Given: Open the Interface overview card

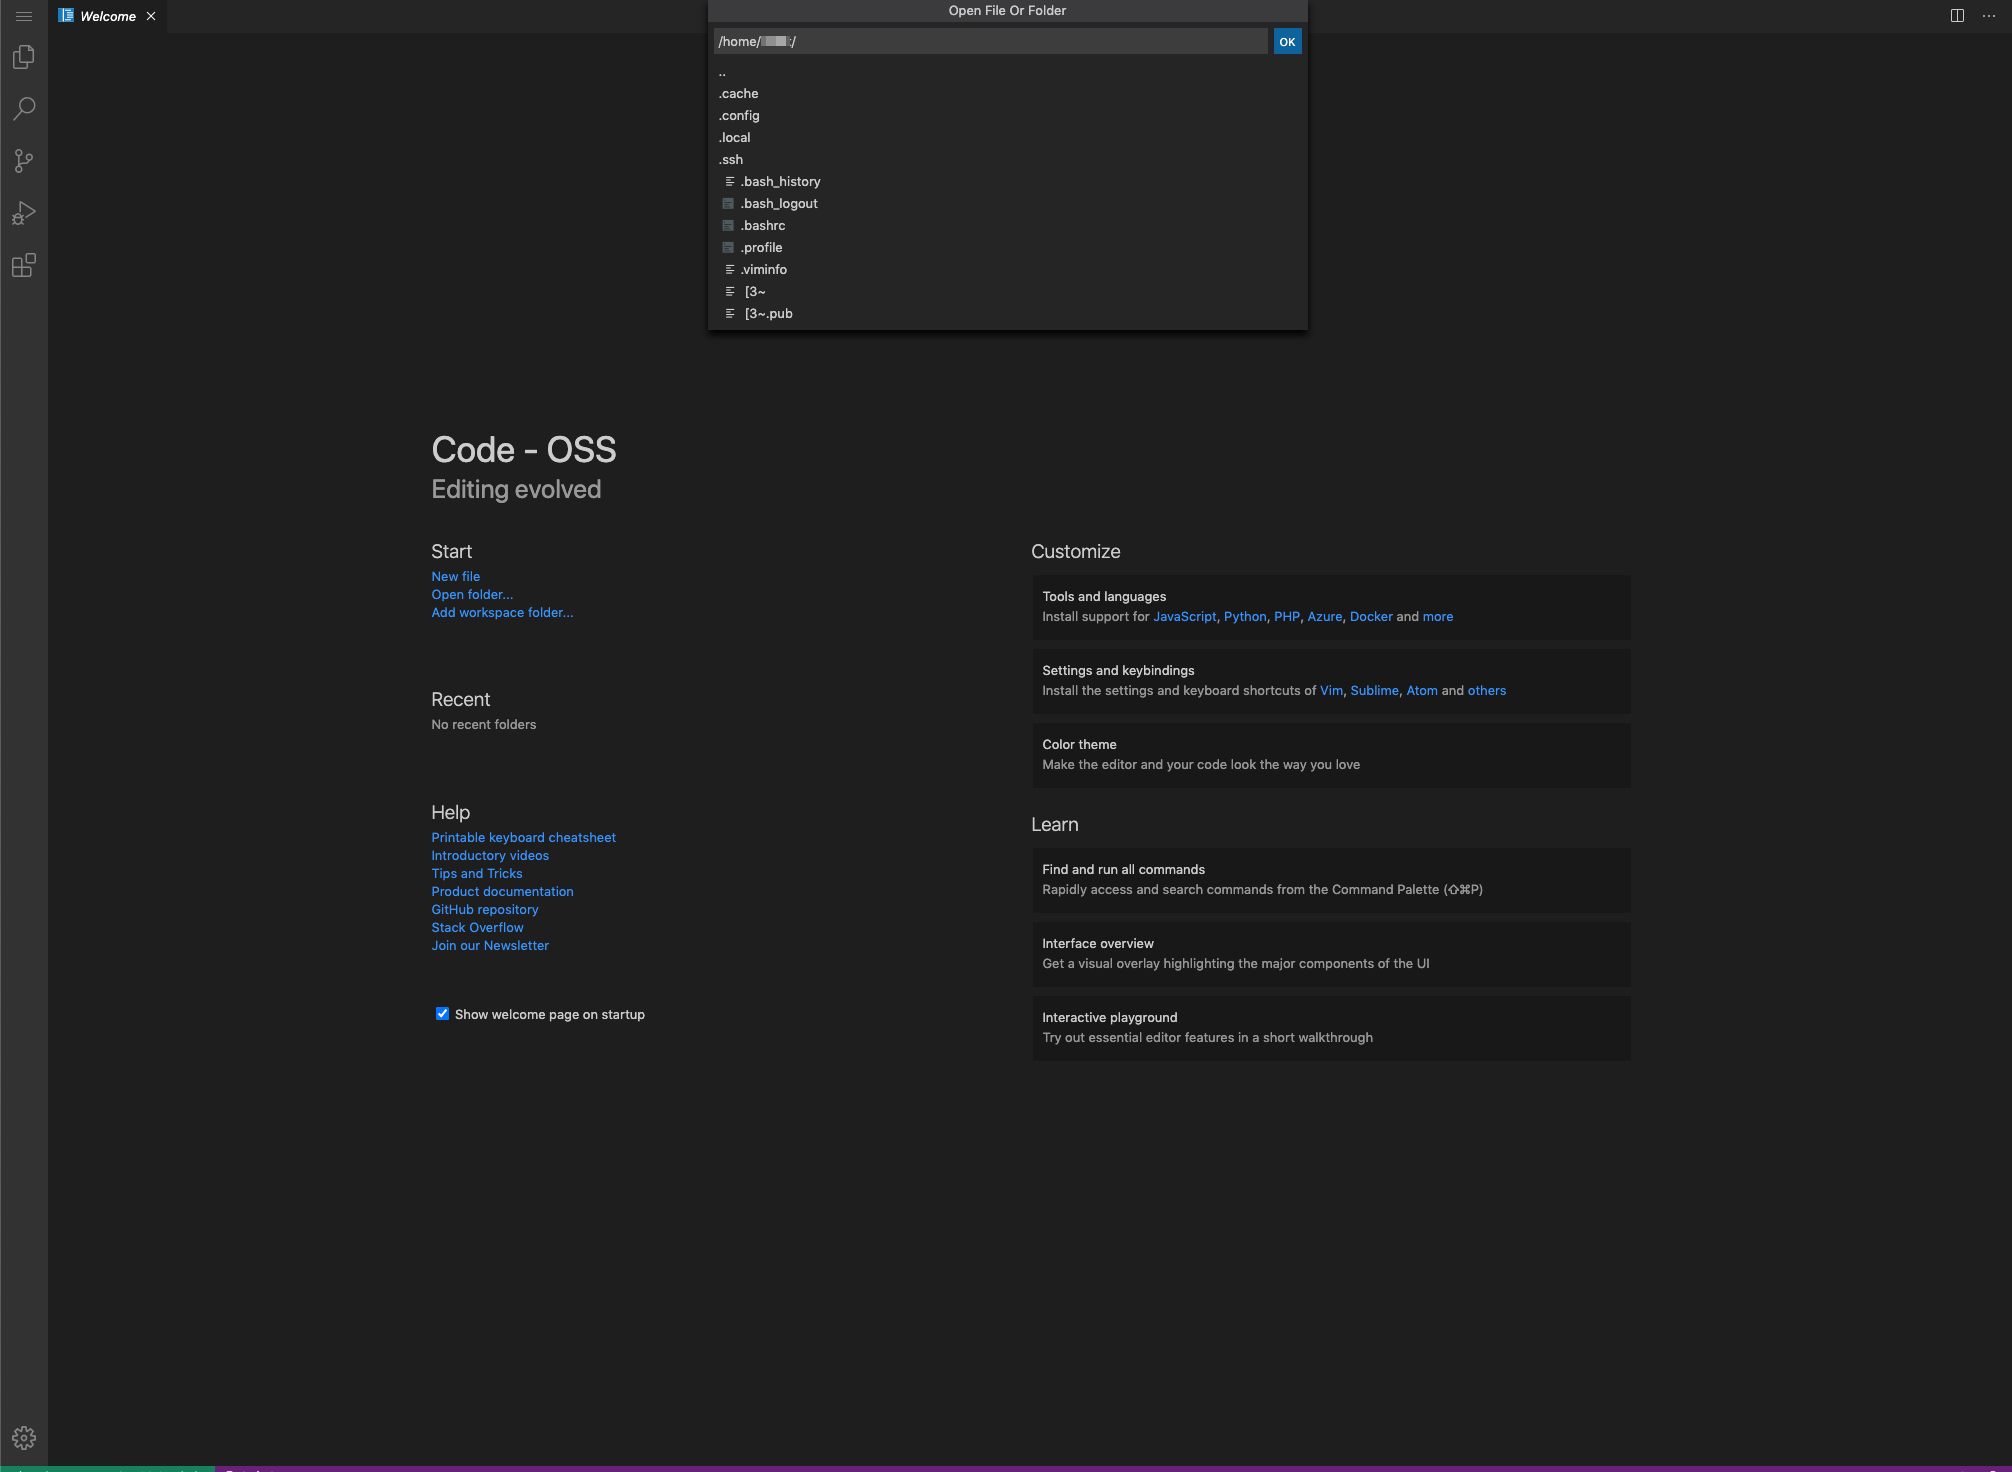Looking at the screenshot, I should (1331, 954).
